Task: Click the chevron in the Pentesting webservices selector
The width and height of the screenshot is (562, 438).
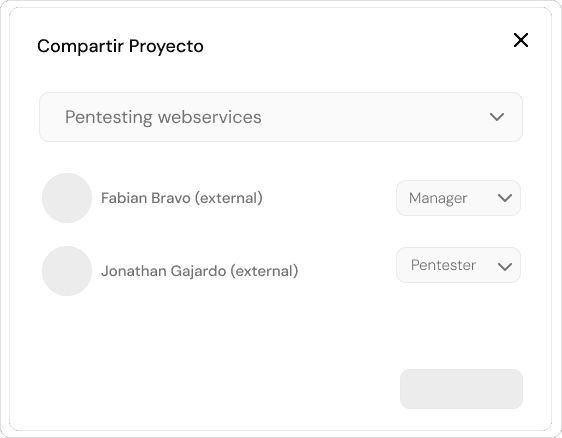Action: click(x=497, y=117)
